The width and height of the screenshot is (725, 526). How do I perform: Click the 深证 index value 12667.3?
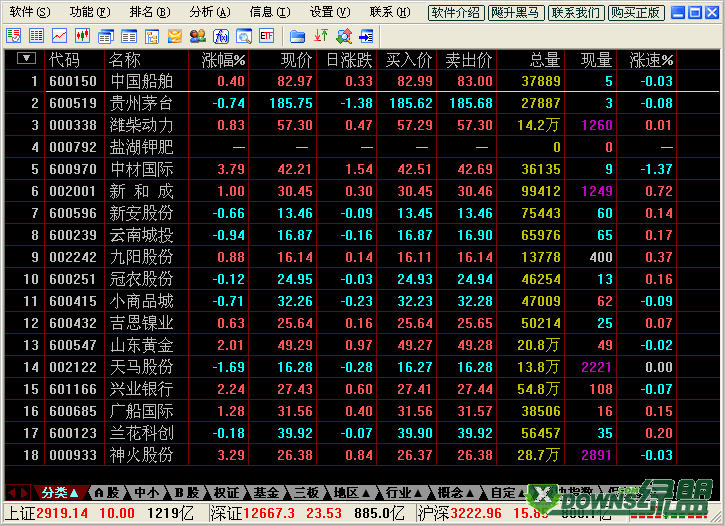pyautogui.click(x=269, y=513)
